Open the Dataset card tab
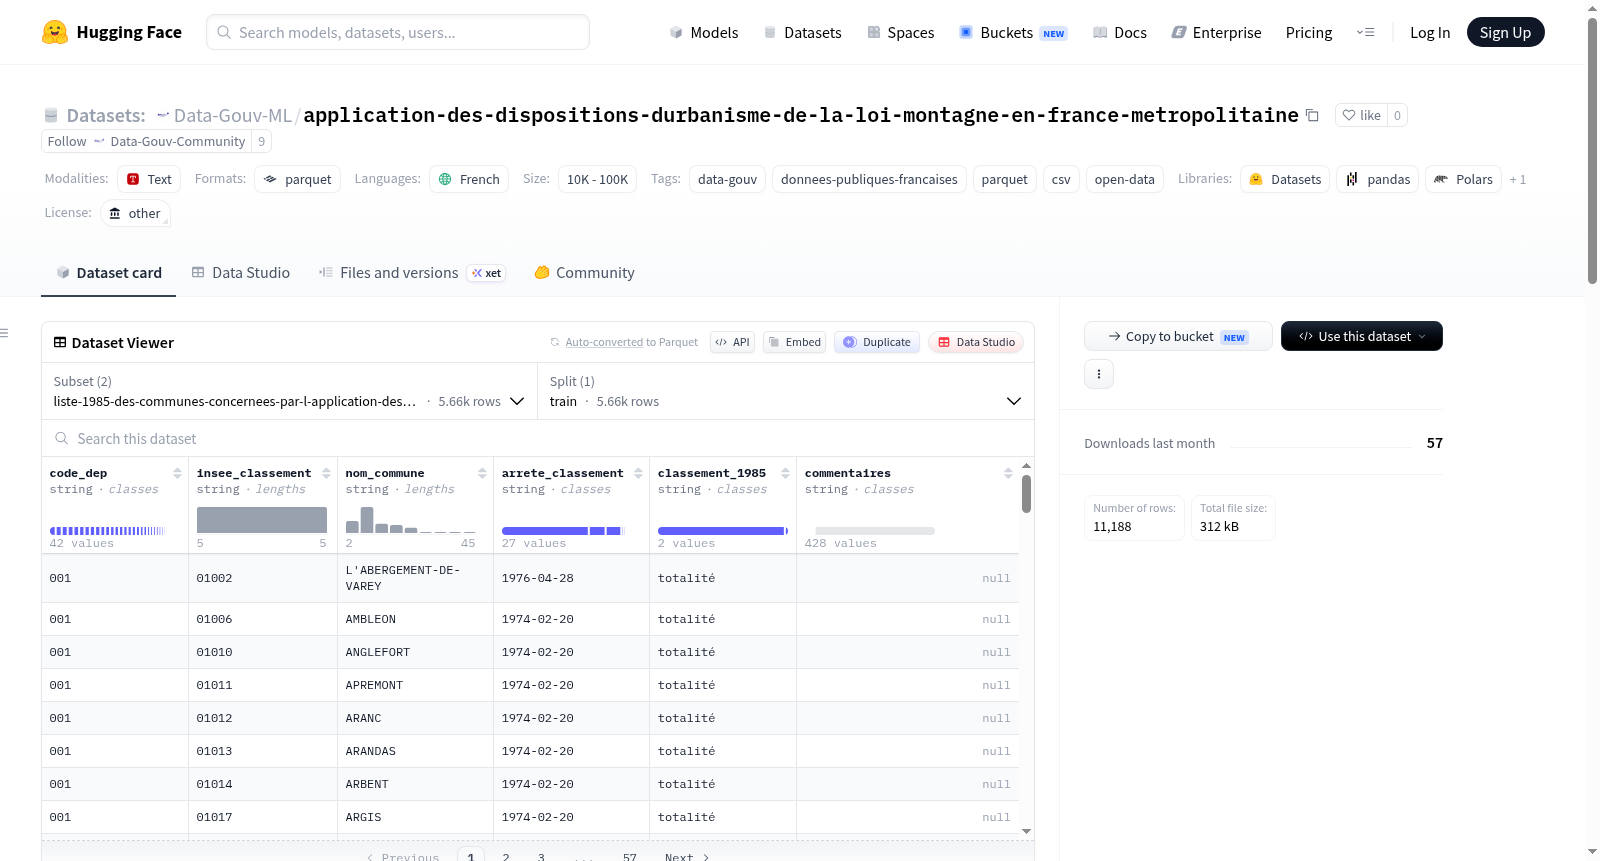Image resolution: width=1600 pixels, height=861 pixels. (108, 272)
